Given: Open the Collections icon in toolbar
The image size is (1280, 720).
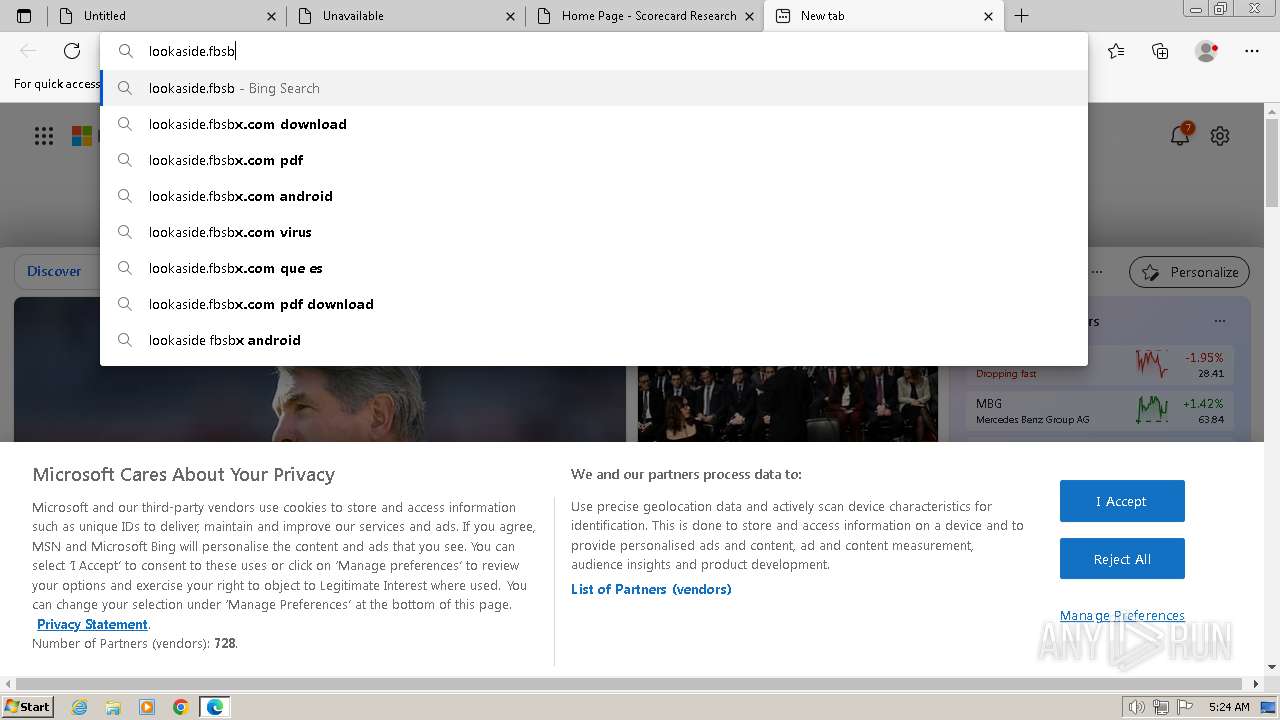Looking at the screenshot, I should pos(1160,51).
